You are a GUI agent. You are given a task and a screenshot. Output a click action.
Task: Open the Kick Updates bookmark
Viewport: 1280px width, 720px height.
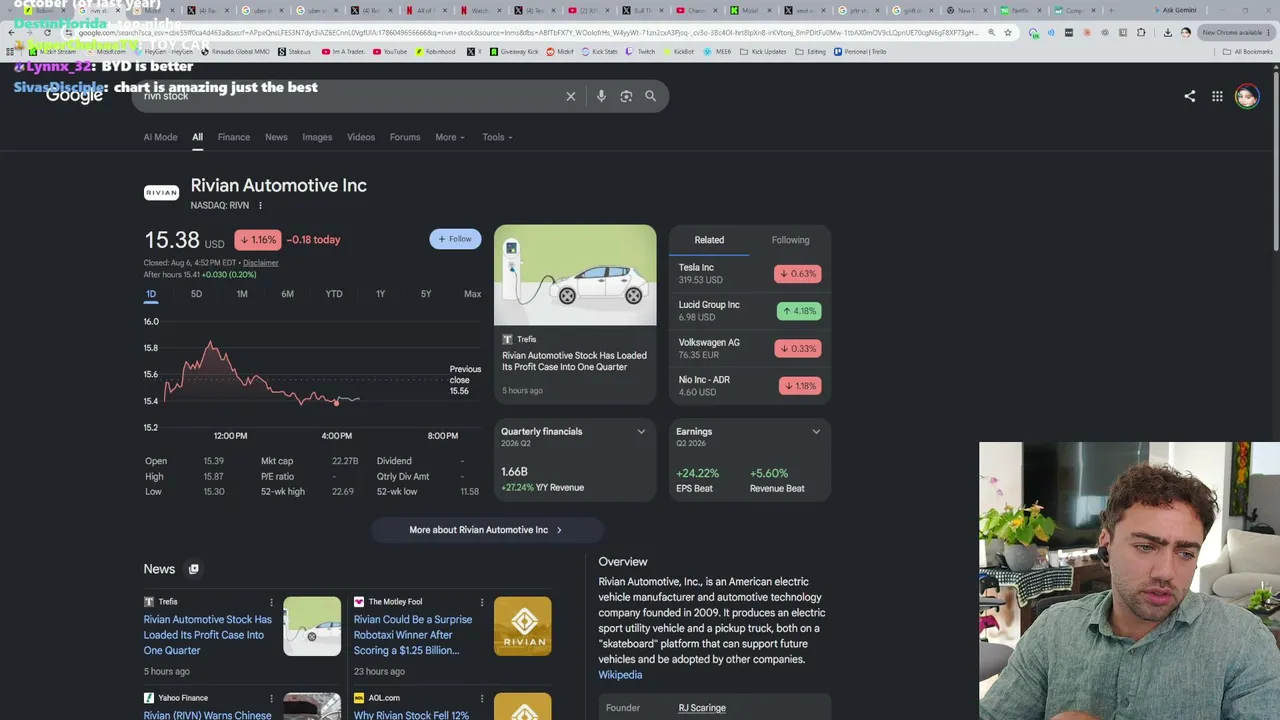(763, 51)
